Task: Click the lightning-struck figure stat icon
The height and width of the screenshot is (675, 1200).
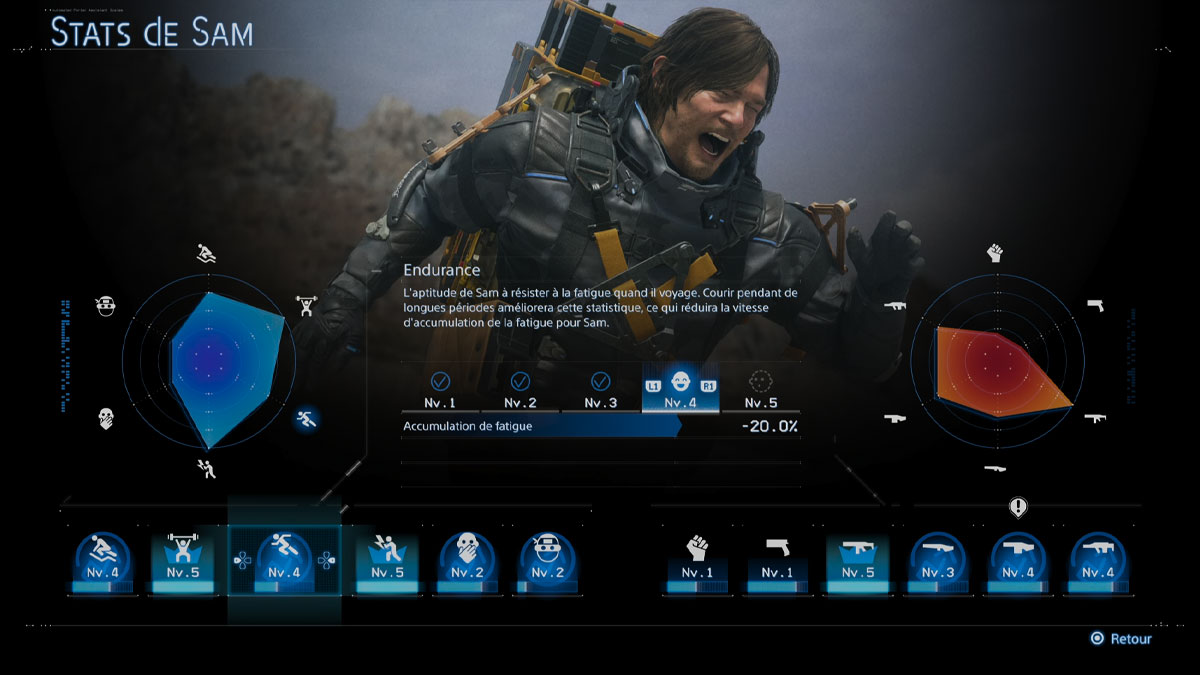Action: (x=386, y=559)
